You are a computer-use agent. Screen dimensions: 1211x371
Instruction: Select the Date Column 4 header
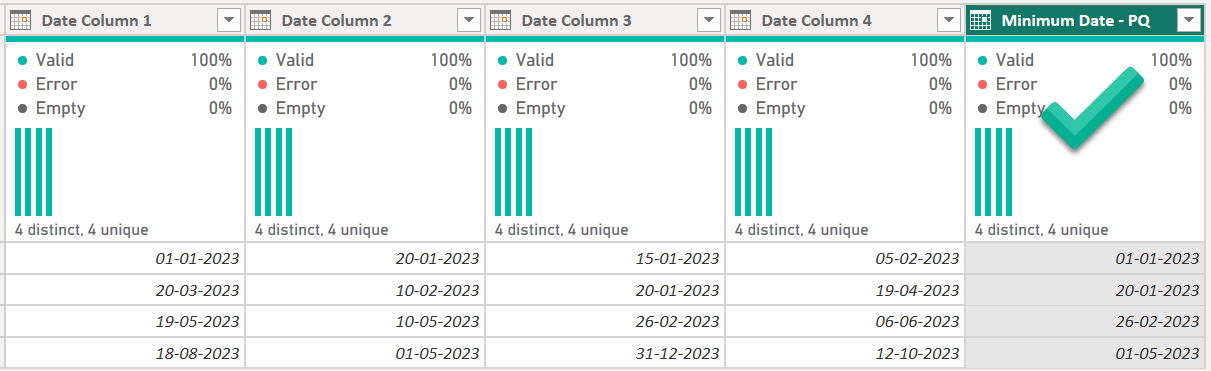845,20
